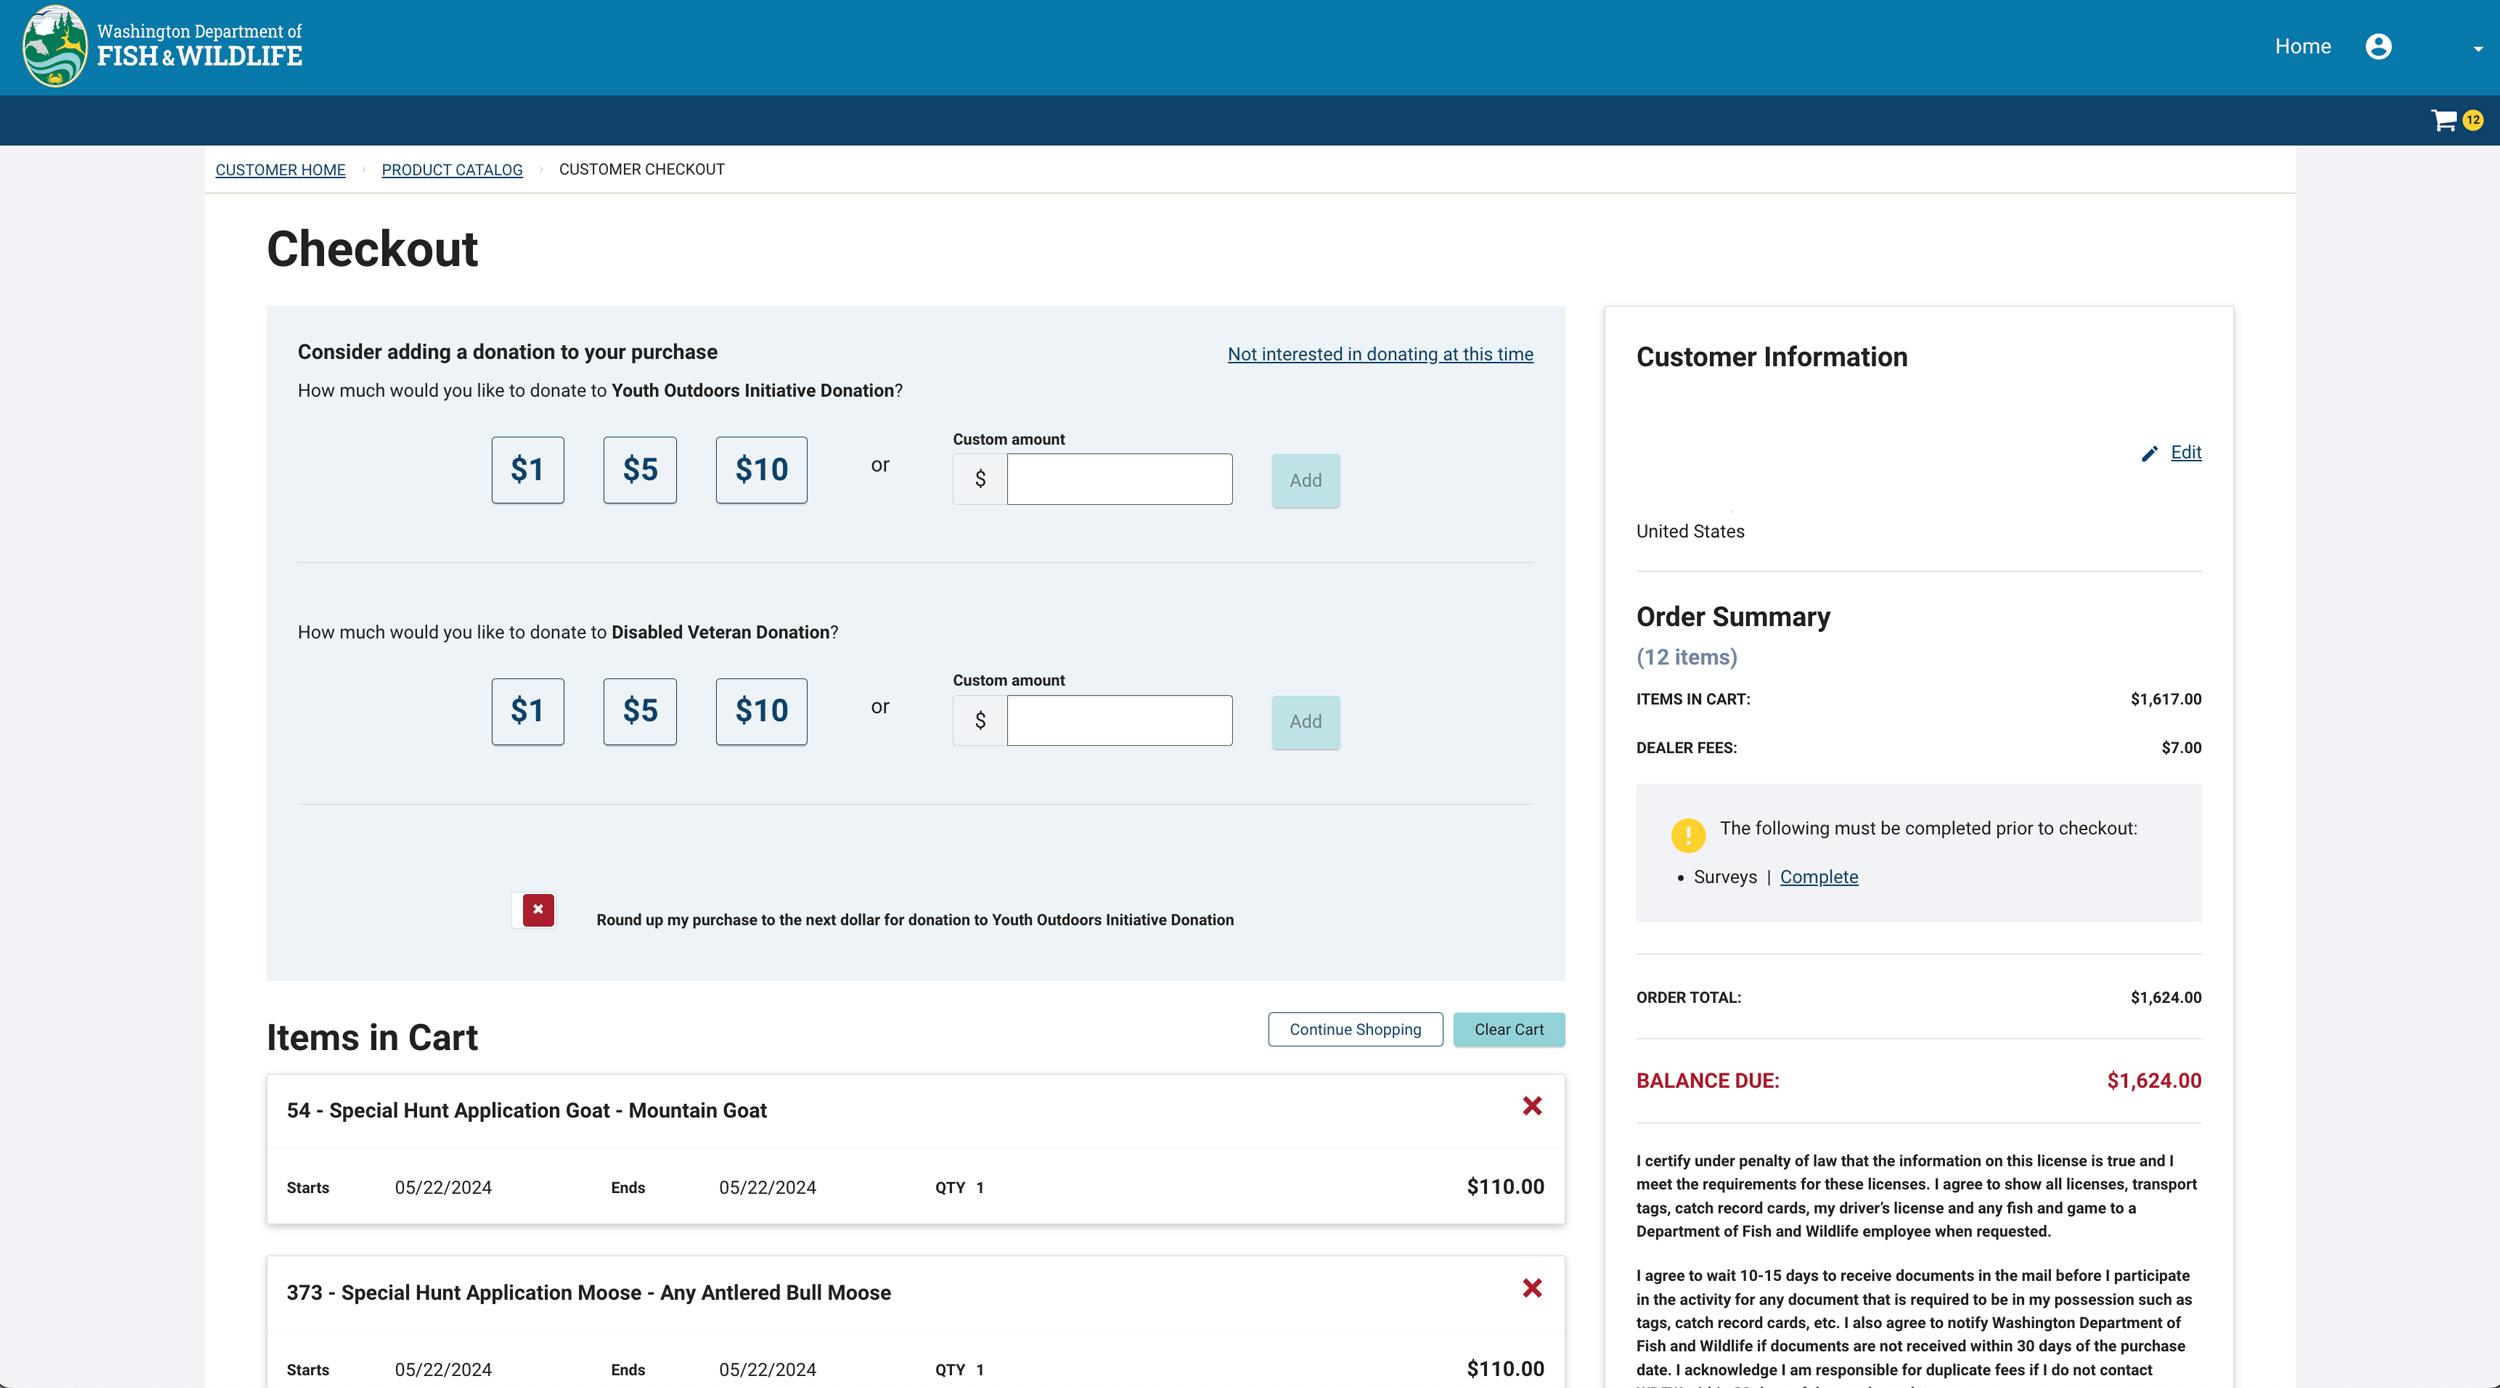Remove the Mountain Goat application with red X
2500x1388 pixels.
(1531, 1107)
